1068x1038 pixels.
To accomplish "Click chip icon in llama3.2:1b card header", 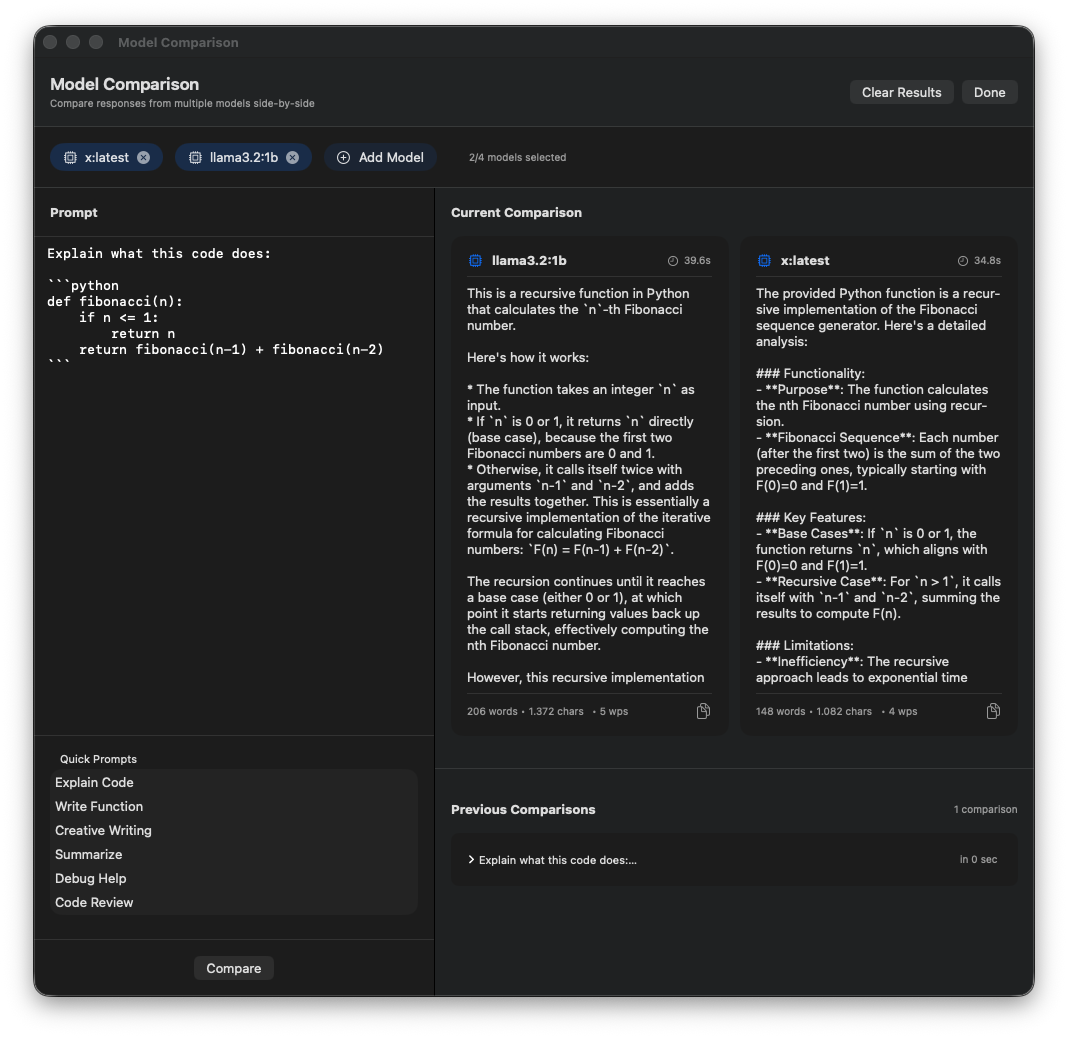I will click(475, 261).
